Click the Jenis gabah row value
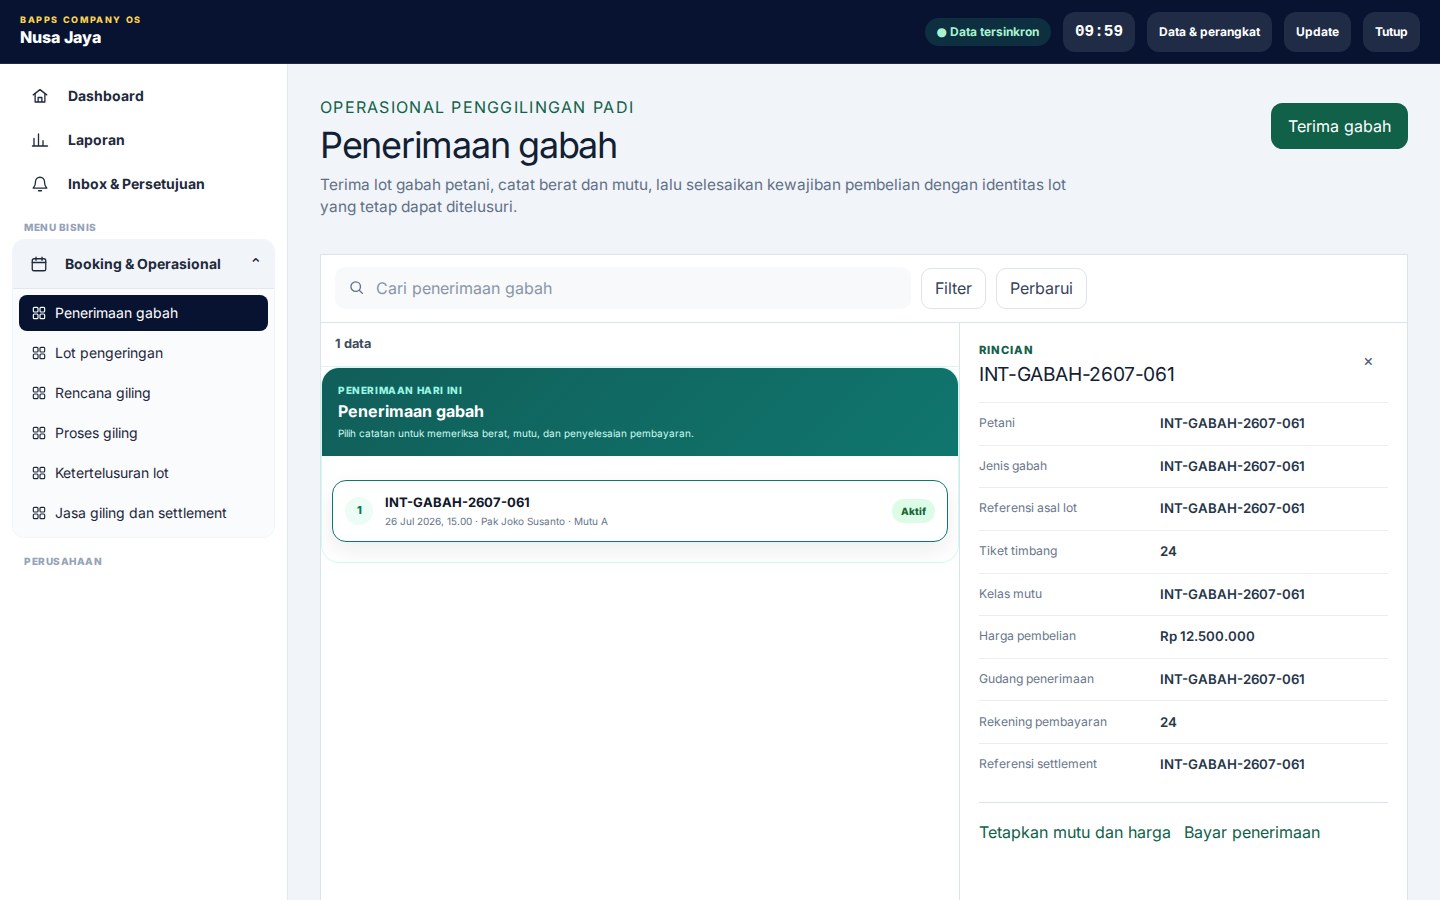1440x900 pixels. click(x=1232, y=466)
